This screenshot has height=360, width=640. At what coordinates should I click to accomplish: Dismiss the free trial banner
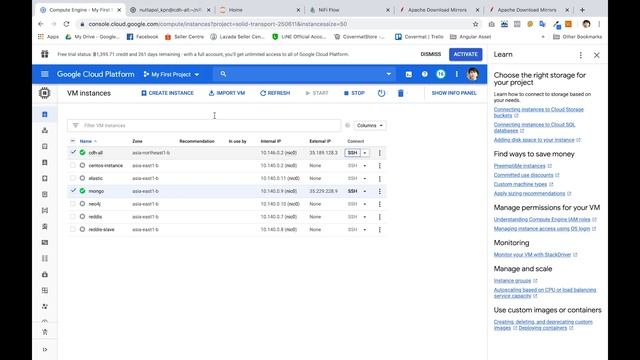431,54
